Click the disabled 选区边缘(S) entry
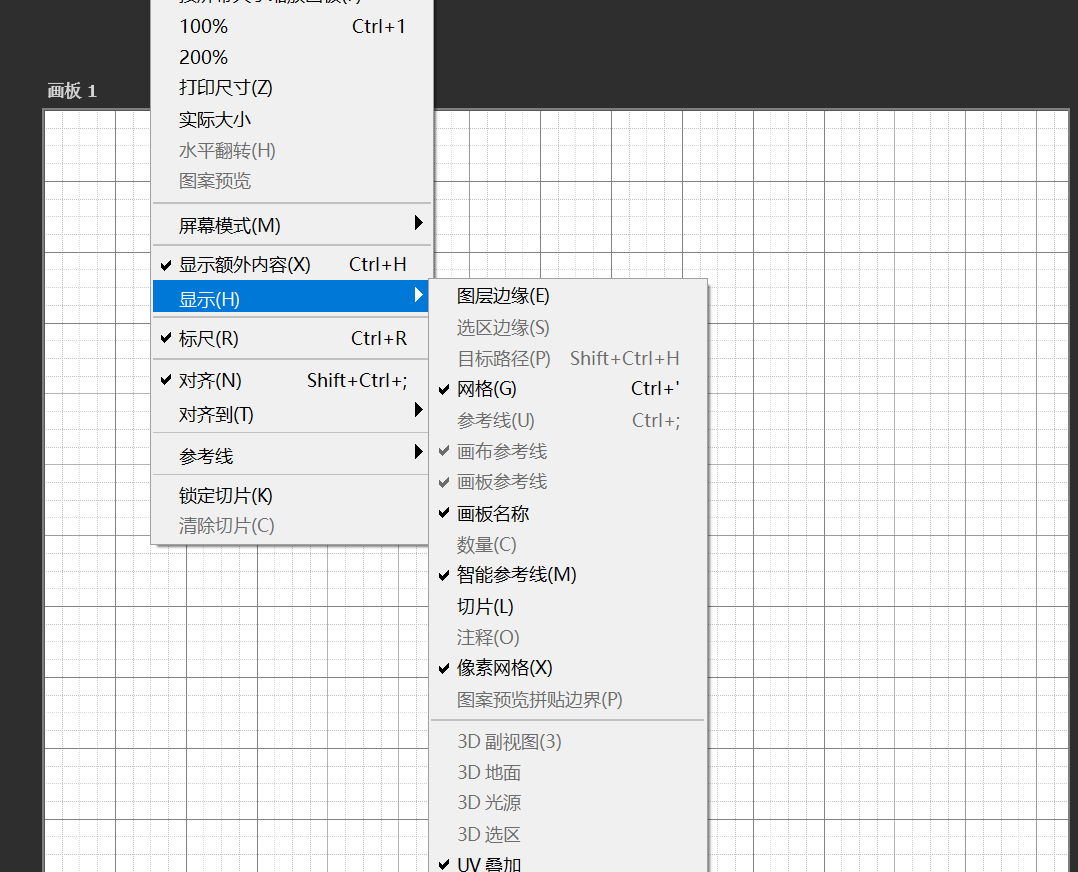 click(569, 327)
